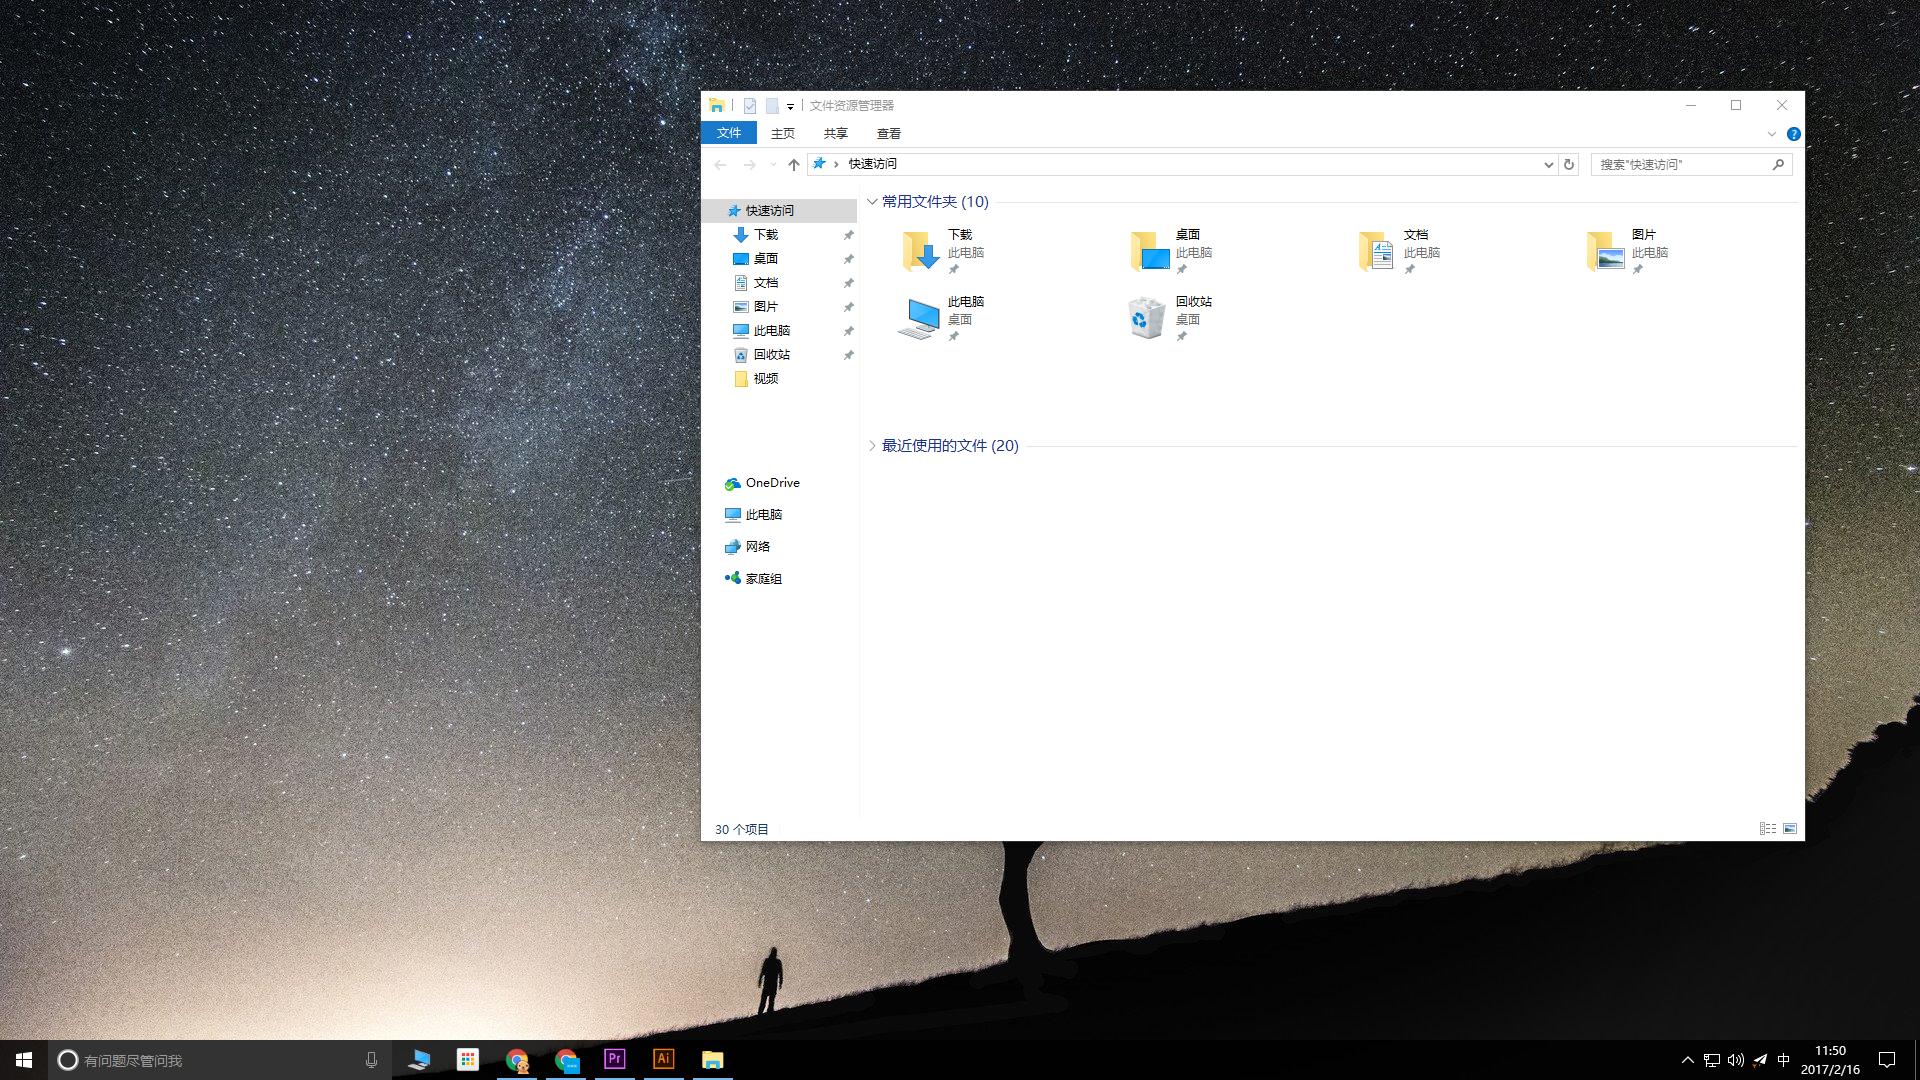This screenshot has width=1920, height=1080.
Task: Switch to details view in status bar
Action: pyautogui.click(x=1768, y=828)
